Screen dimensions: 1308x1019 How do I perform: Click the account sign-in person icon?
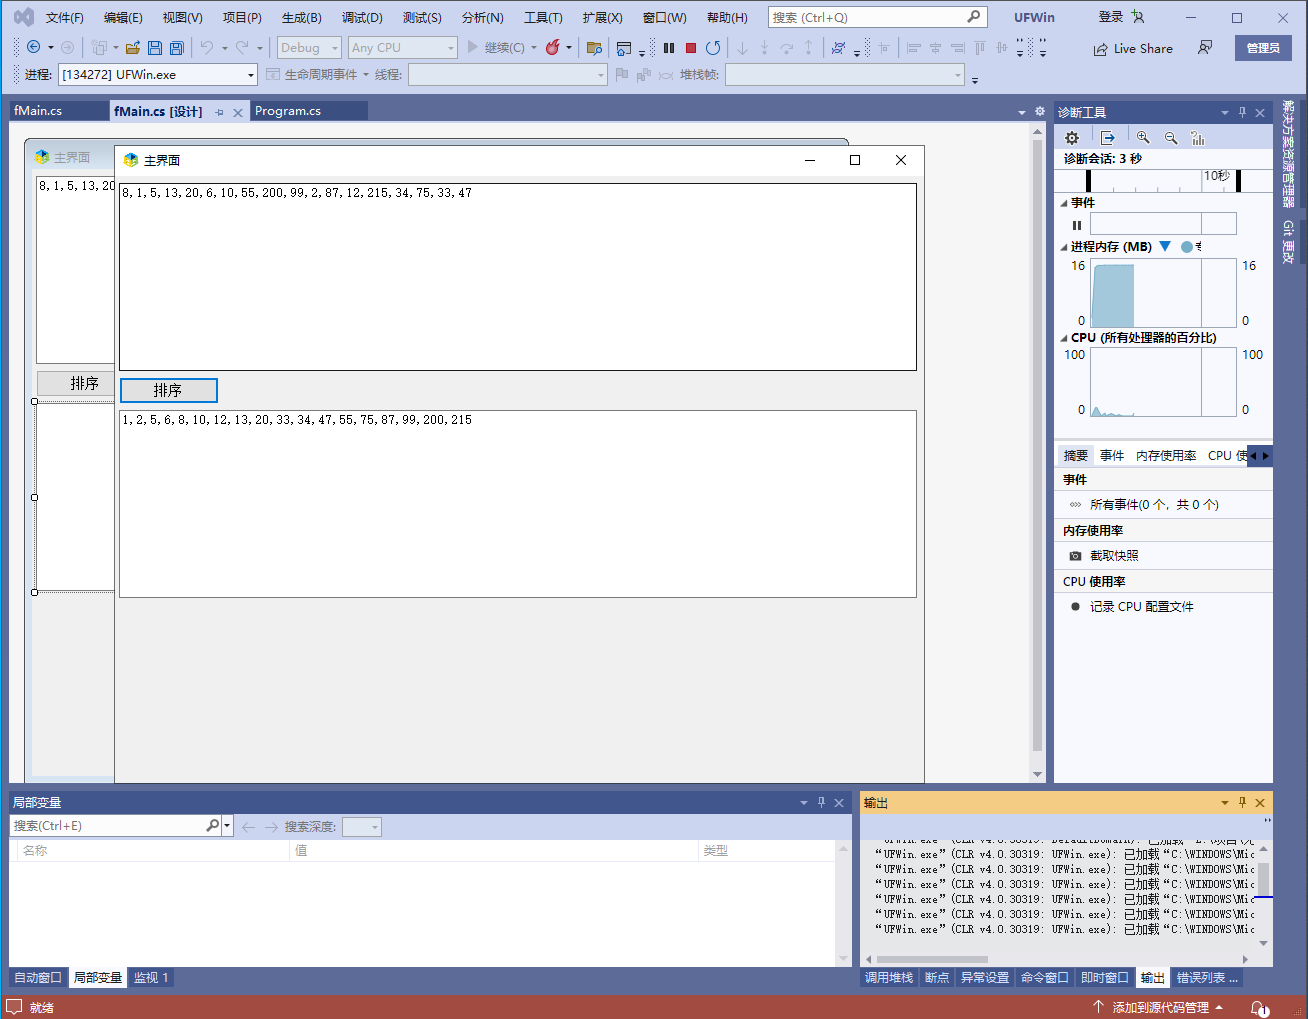tap(1138, 17)
